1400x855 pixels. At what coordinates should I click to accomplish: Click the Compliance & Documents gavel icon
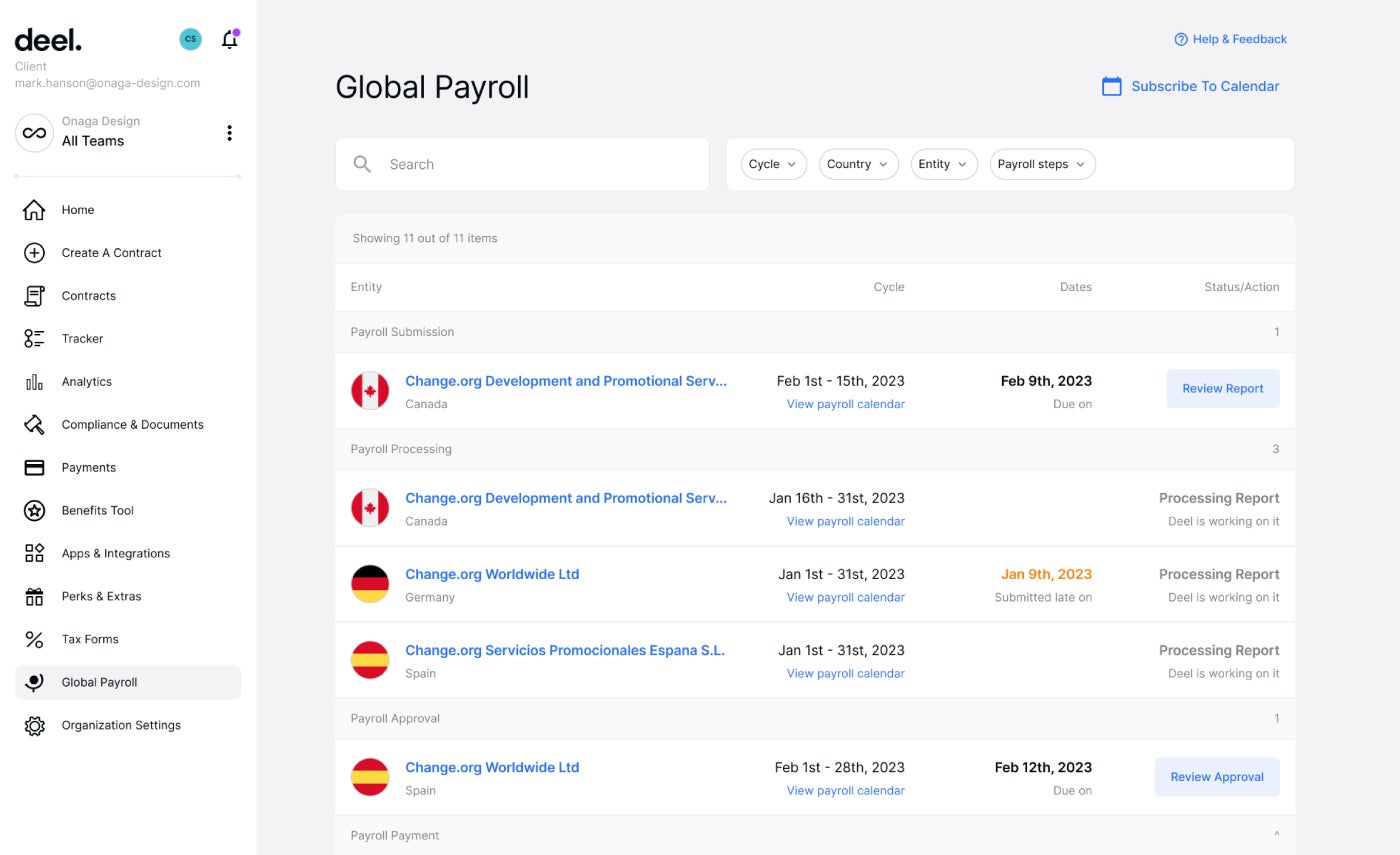coord(34,425)
